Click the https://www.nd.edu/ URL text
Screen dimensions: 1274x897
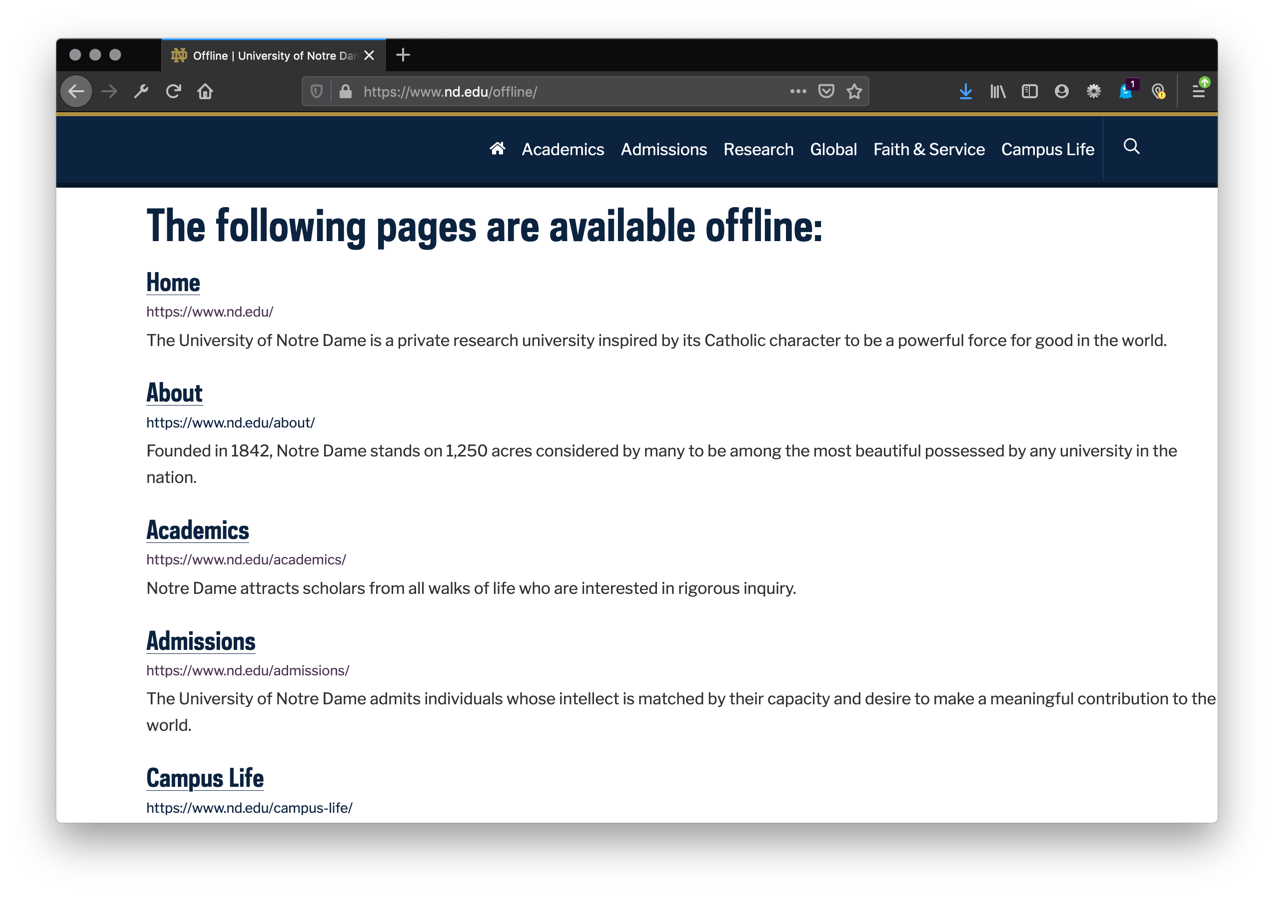point(210,312)
